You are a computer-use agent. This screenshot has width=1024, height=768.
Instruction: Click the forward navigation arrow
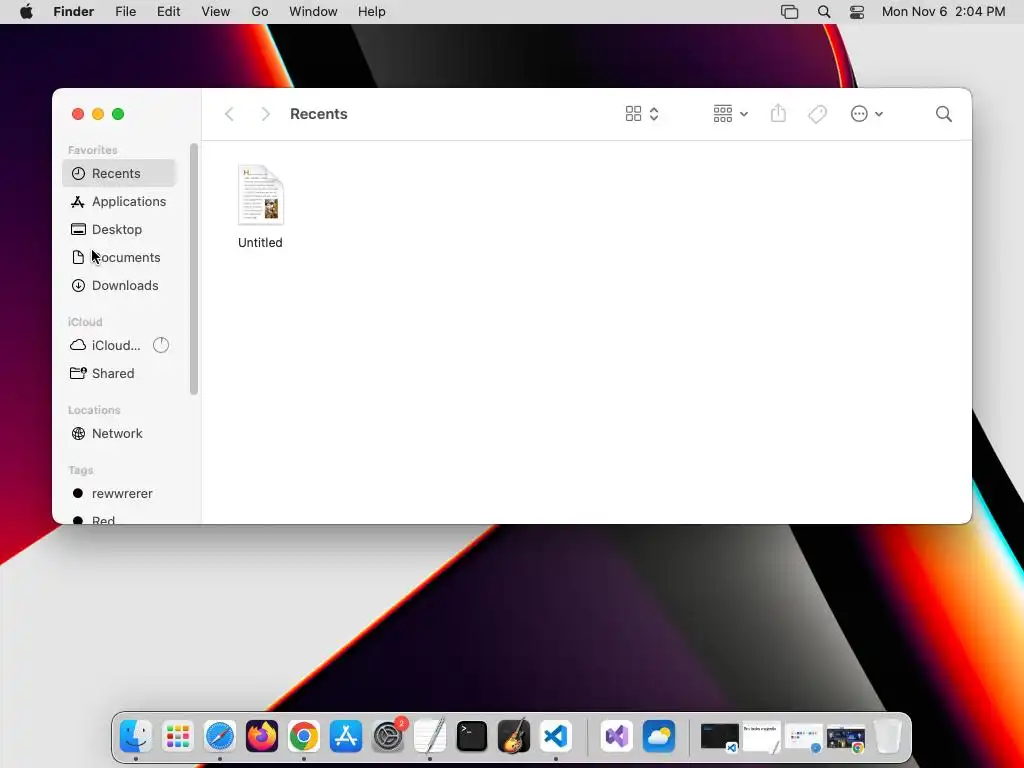[x=265, y=114]
